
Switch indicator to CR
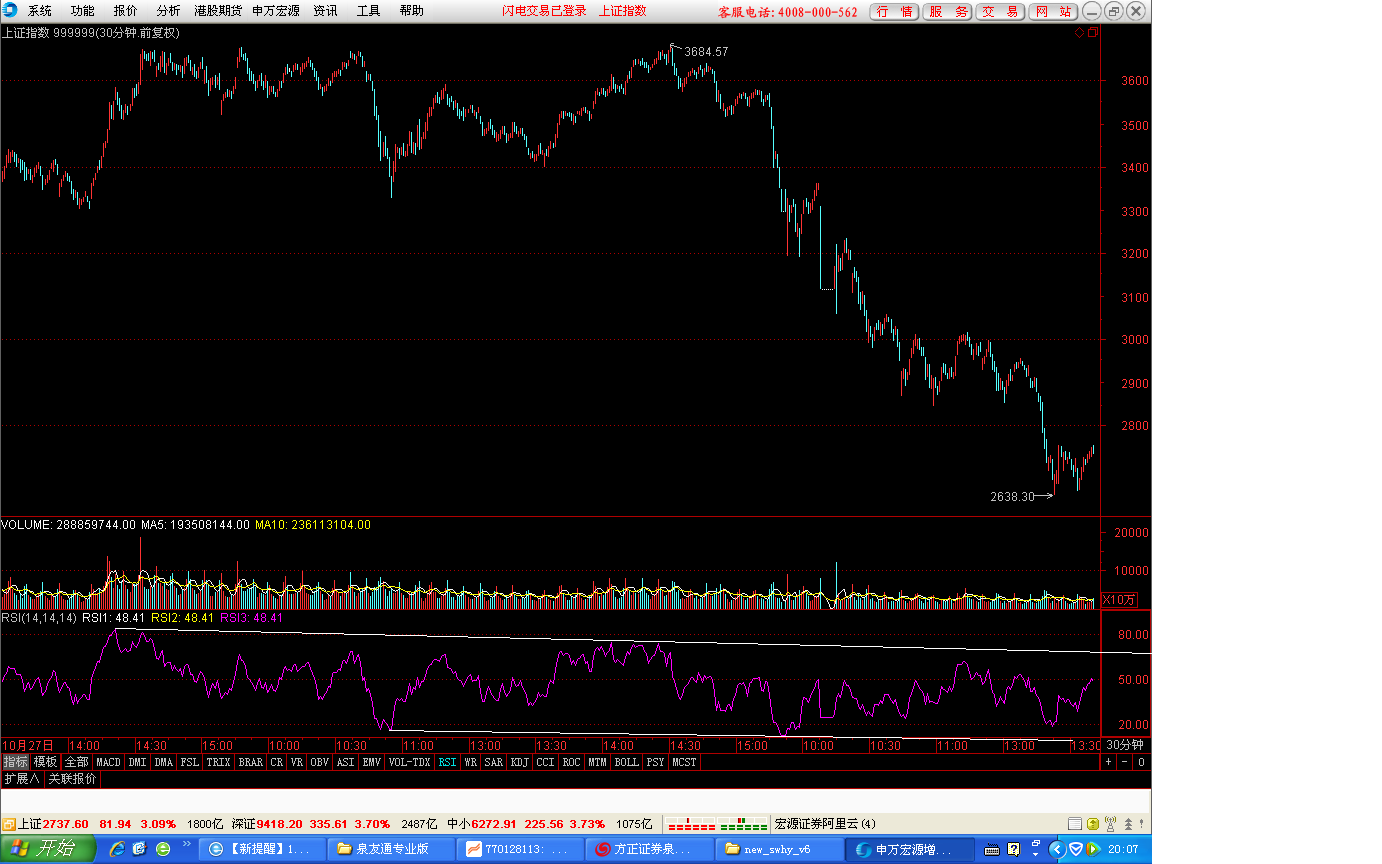(277, 762)
